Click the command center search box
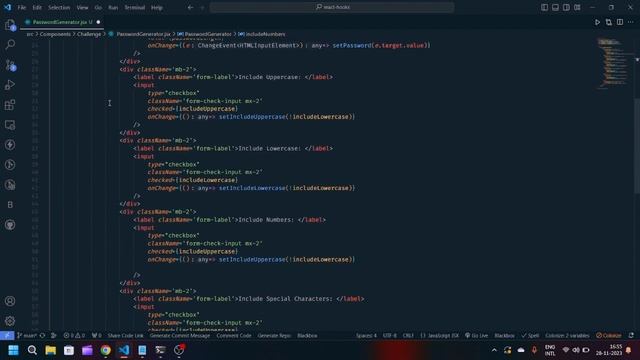The width and height of the screenshot is (640, 360). click(x=332, y=7)
